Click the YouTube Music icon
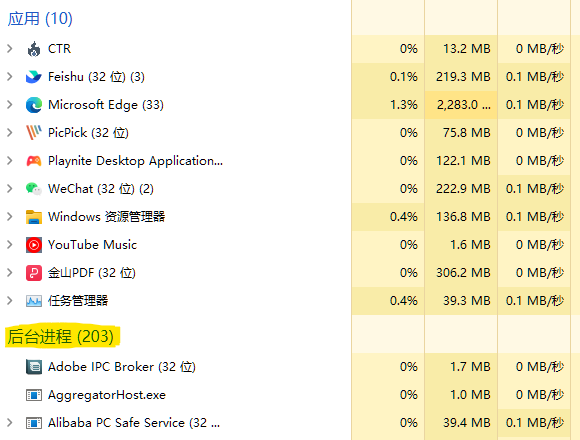The width and height of the screenshot is (580, 440). point(34,245)
